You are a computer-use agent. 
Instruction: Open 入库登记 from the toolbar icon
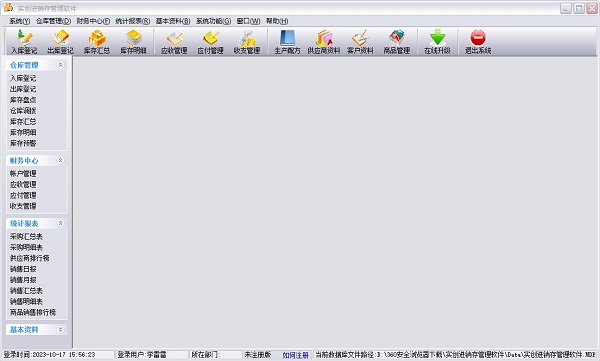24,41
